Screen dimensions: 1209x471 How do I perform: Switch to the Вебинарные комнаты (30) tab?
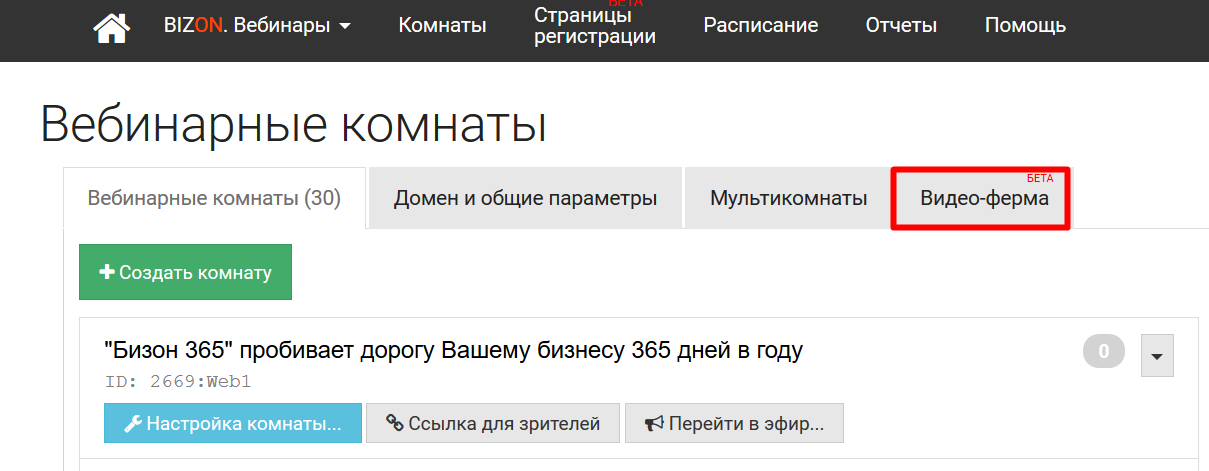coord(214,198)
